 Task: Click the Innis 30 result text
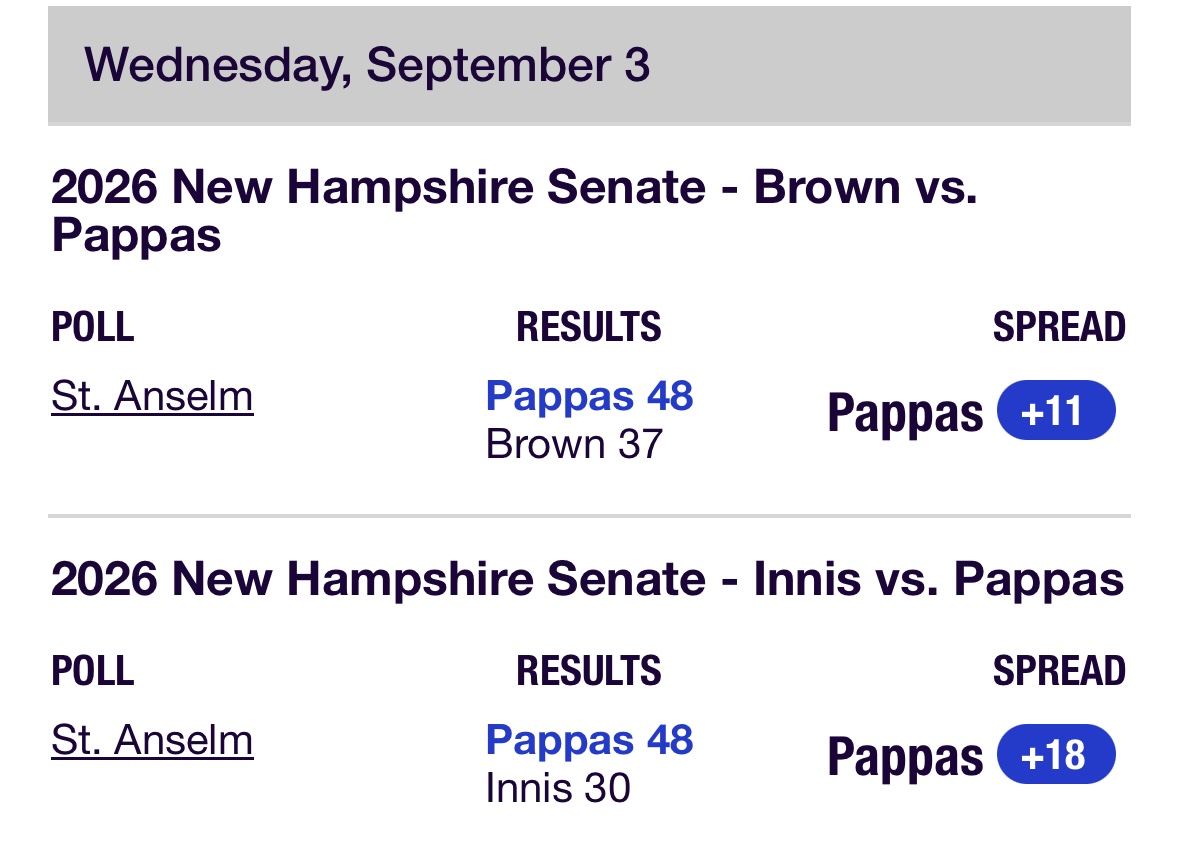(558, 788)
